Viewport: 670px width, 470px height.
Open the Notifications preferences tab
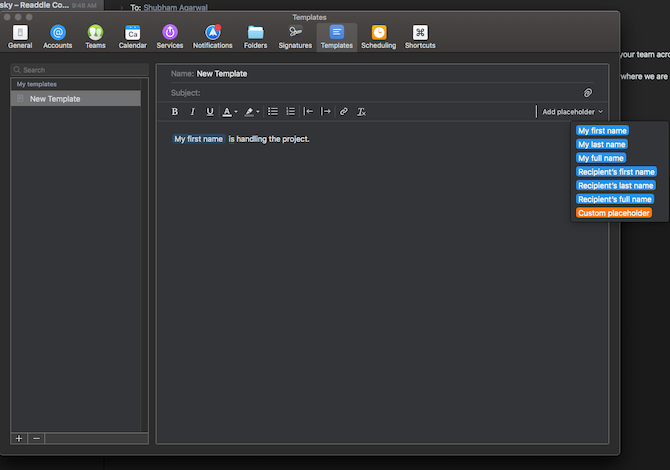[x=212, y=37]
